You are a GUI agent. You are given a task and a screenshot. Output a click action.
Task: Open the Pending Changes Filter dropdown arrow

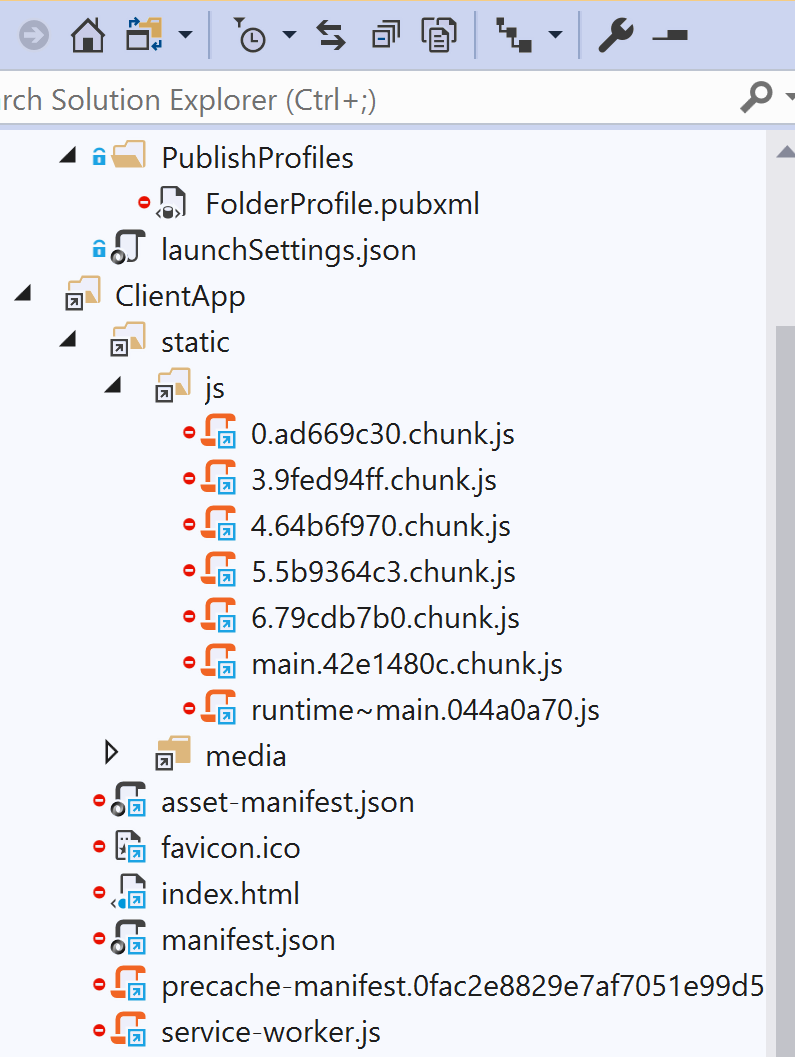289,35
